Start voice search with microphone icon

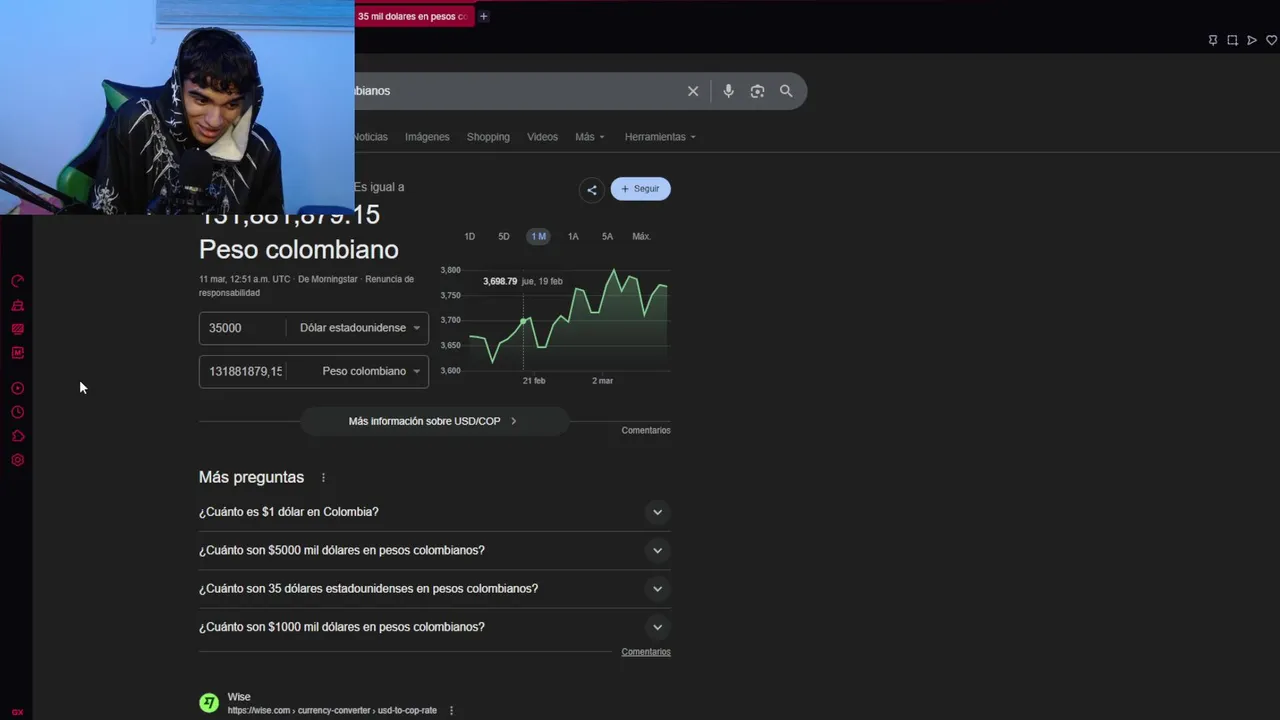coord(728,91)
